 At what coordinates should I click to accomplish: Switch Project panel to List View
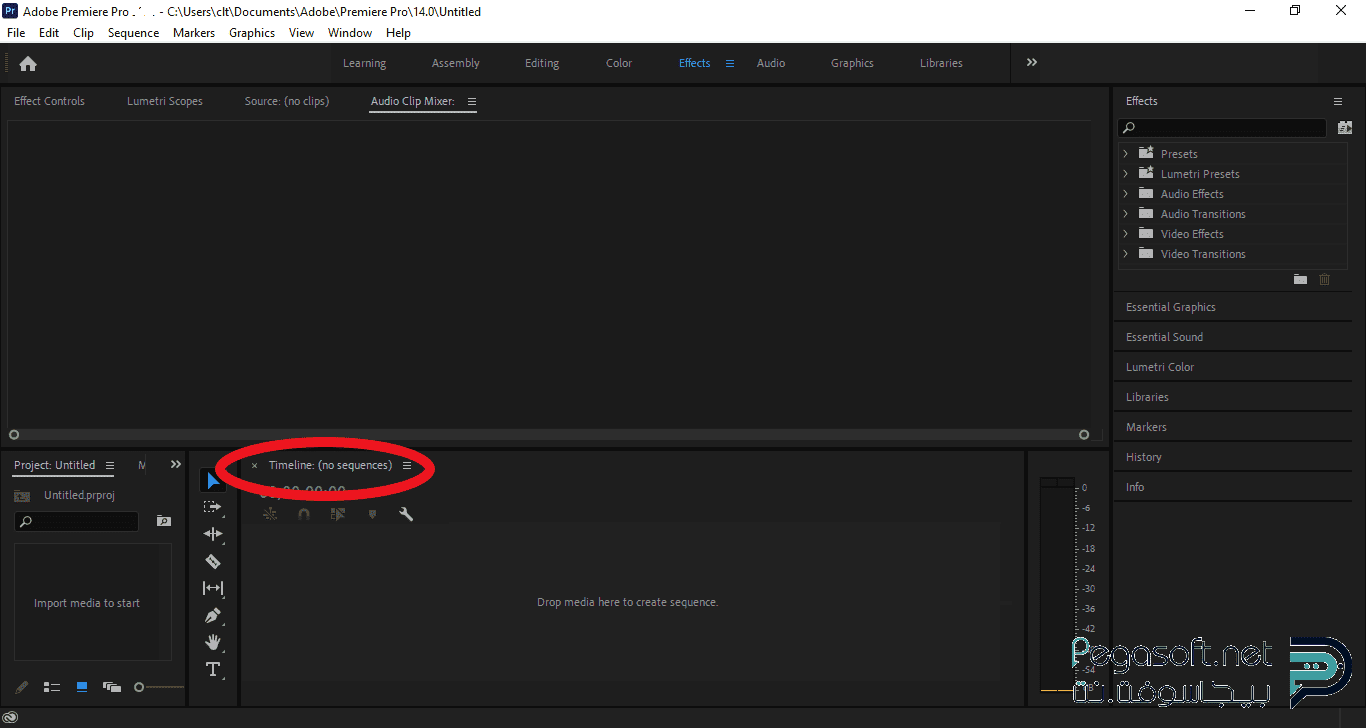pos(52,687)
